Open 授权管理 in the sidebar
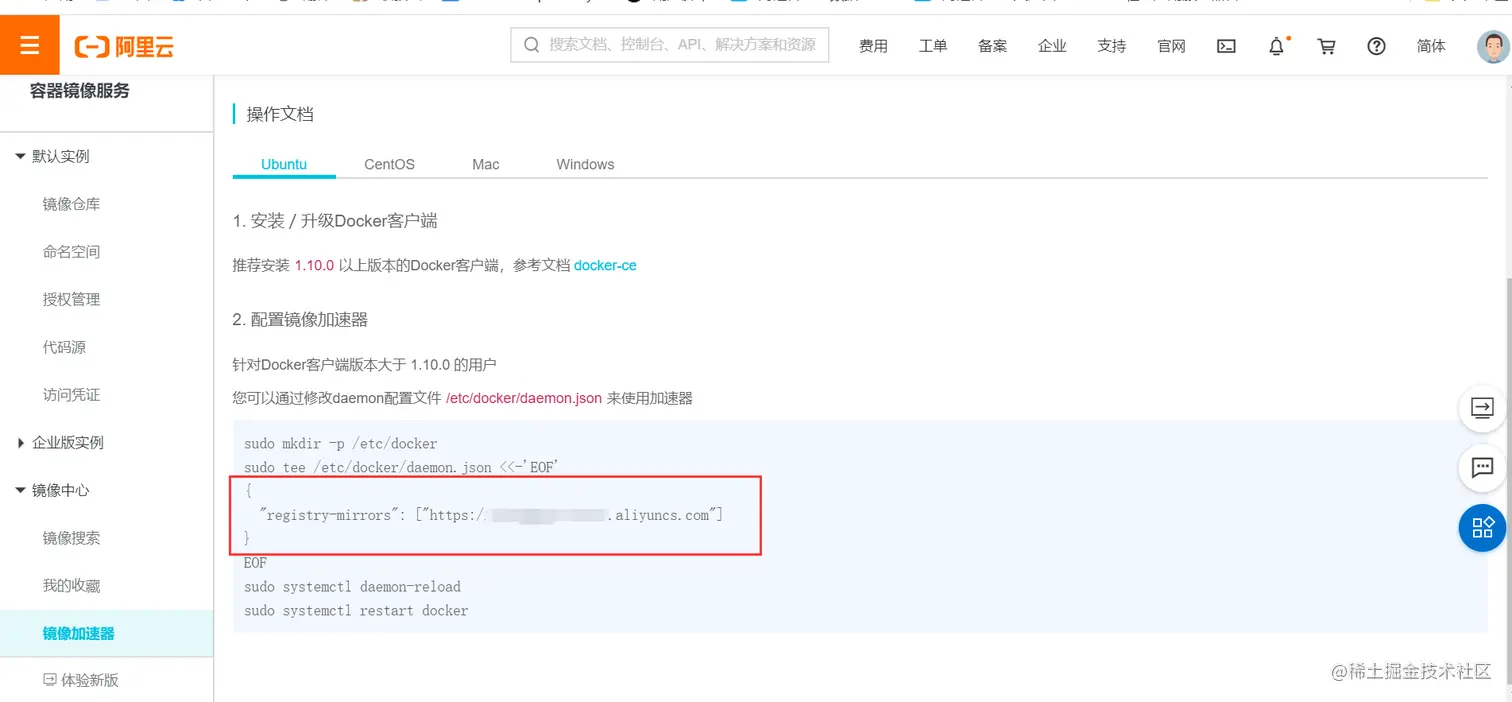 coord(71,299)
